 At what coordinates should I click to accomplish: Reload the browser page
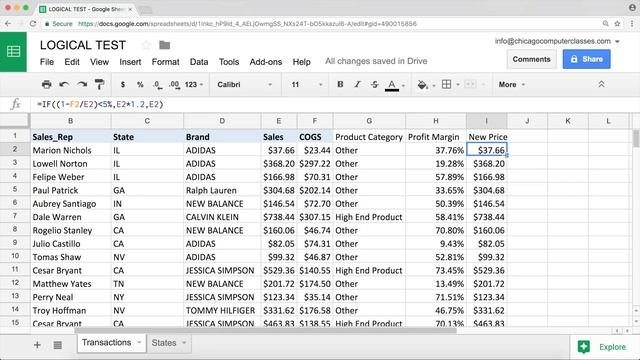[x=33, y=24]
